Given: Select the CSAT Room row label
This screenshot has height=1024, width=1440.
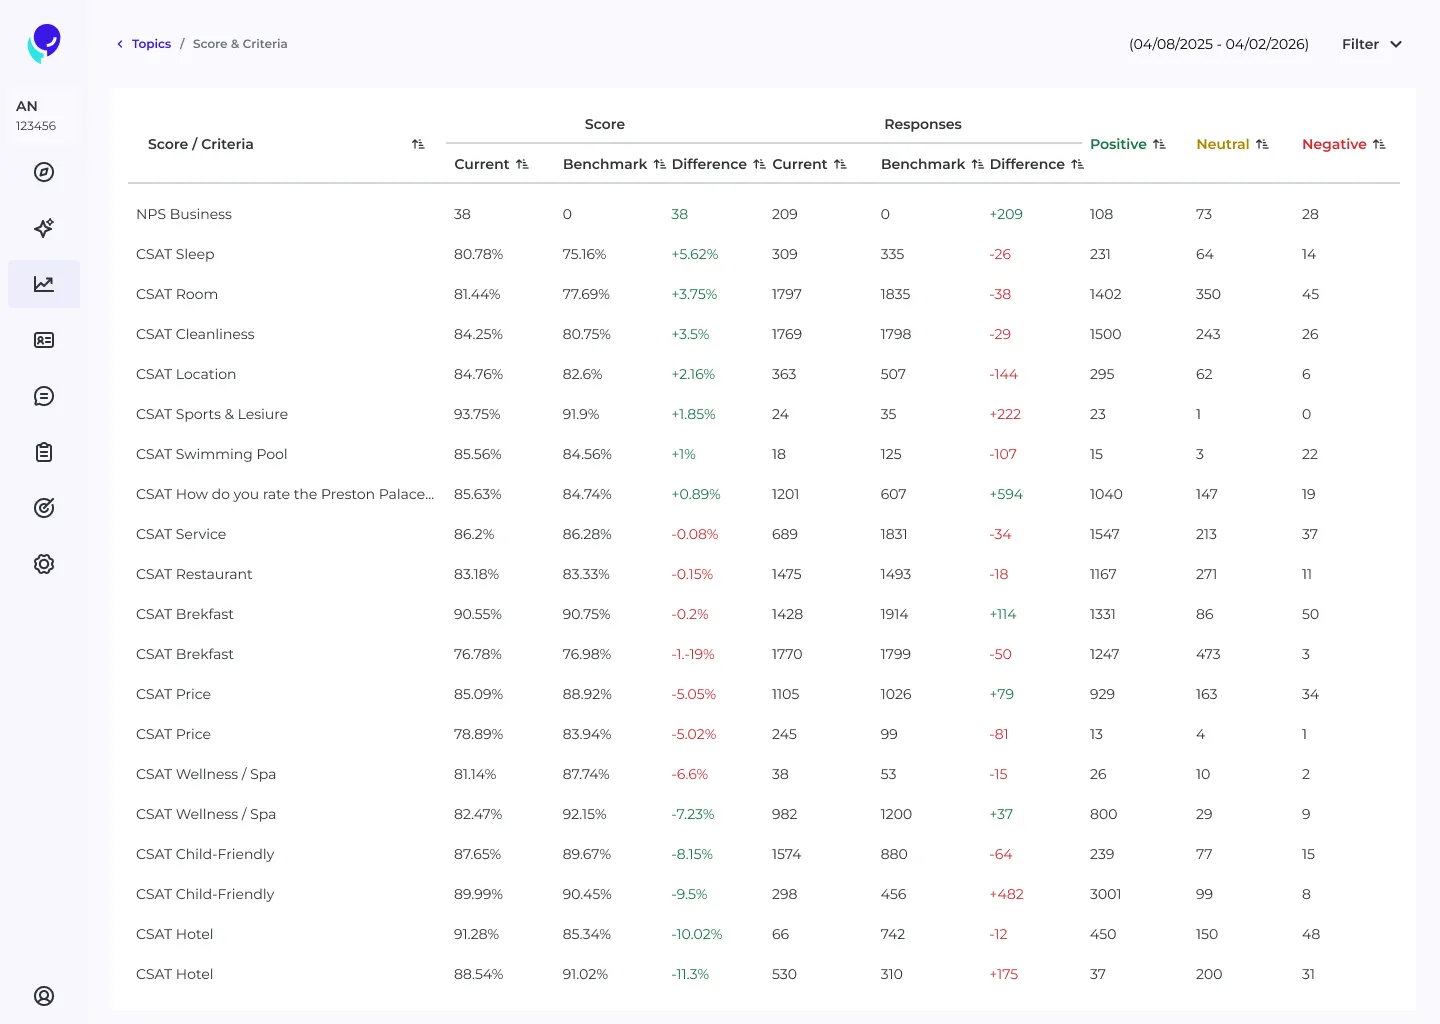Looking at the screenshot, I should click(177, 294).
